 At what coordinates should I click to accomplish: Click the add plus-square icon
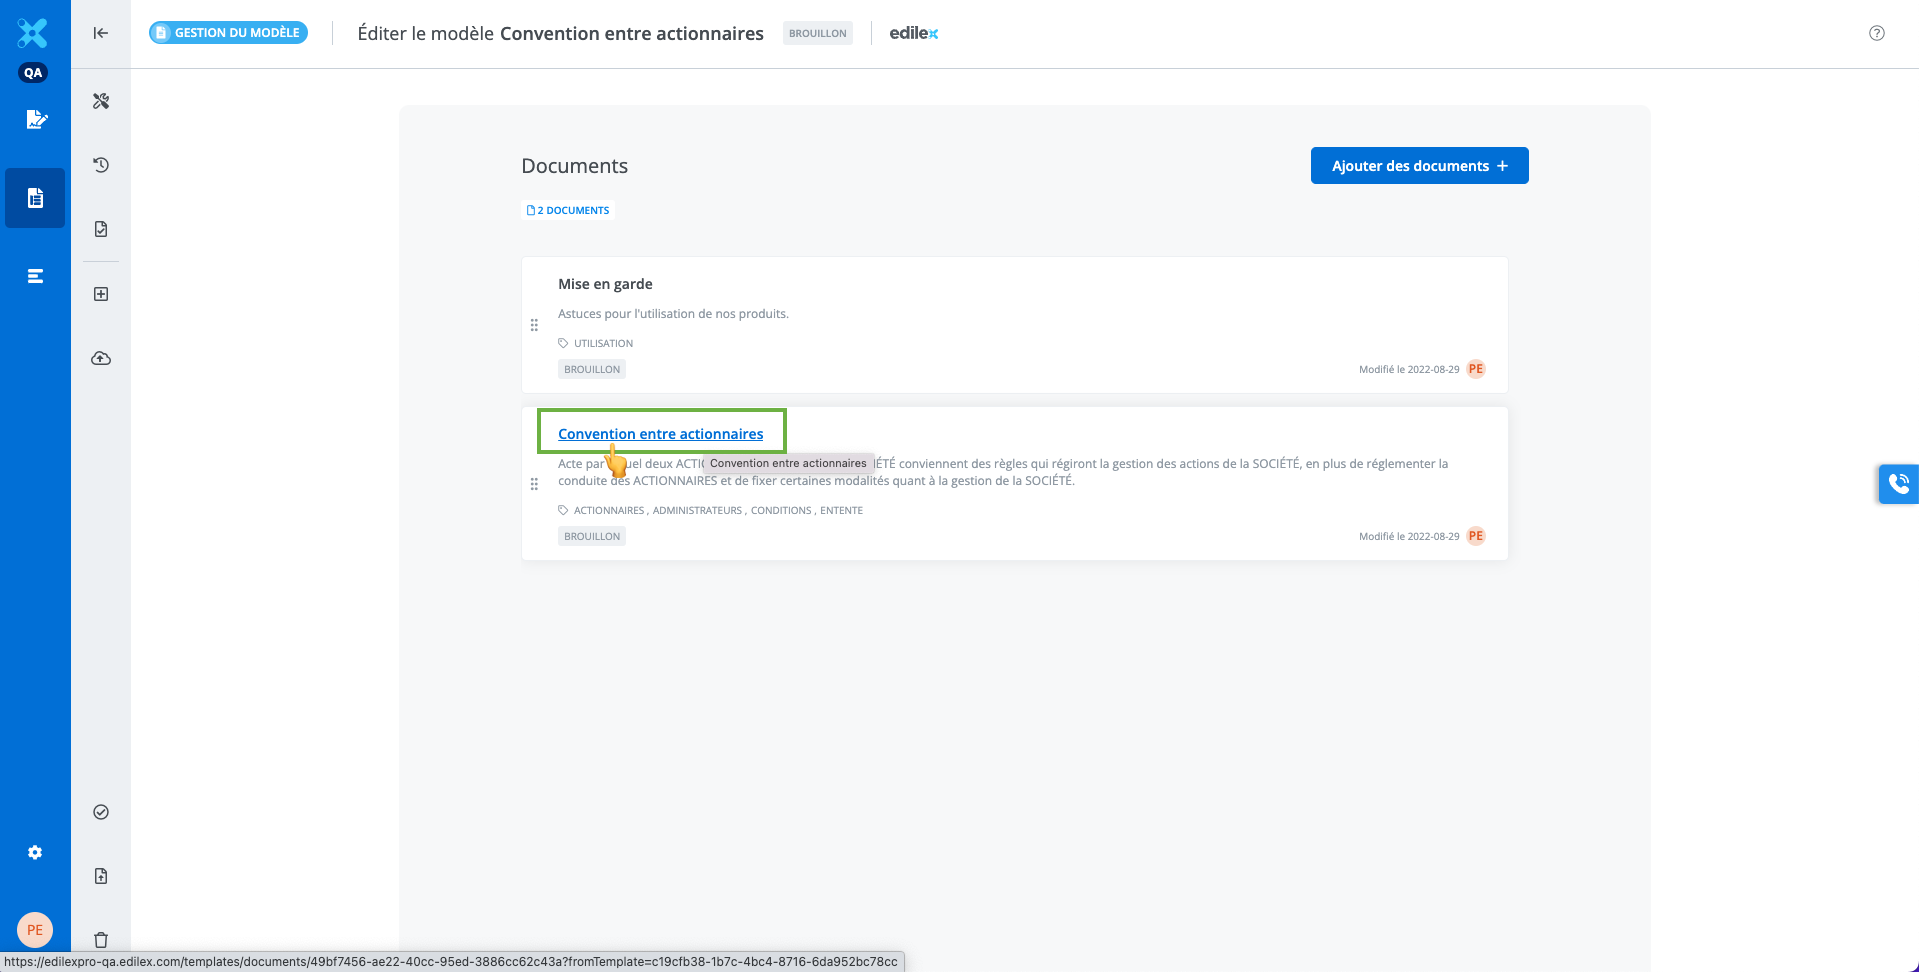tap(101, 294)
